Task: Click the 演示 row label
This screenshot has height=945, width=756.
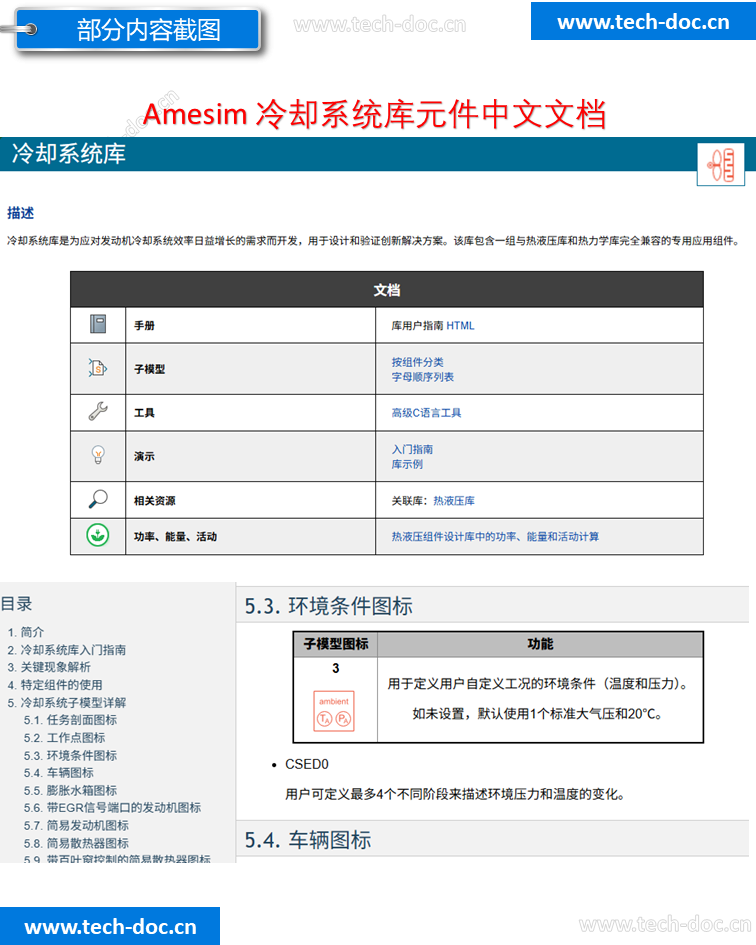Action: coord(145,456)
